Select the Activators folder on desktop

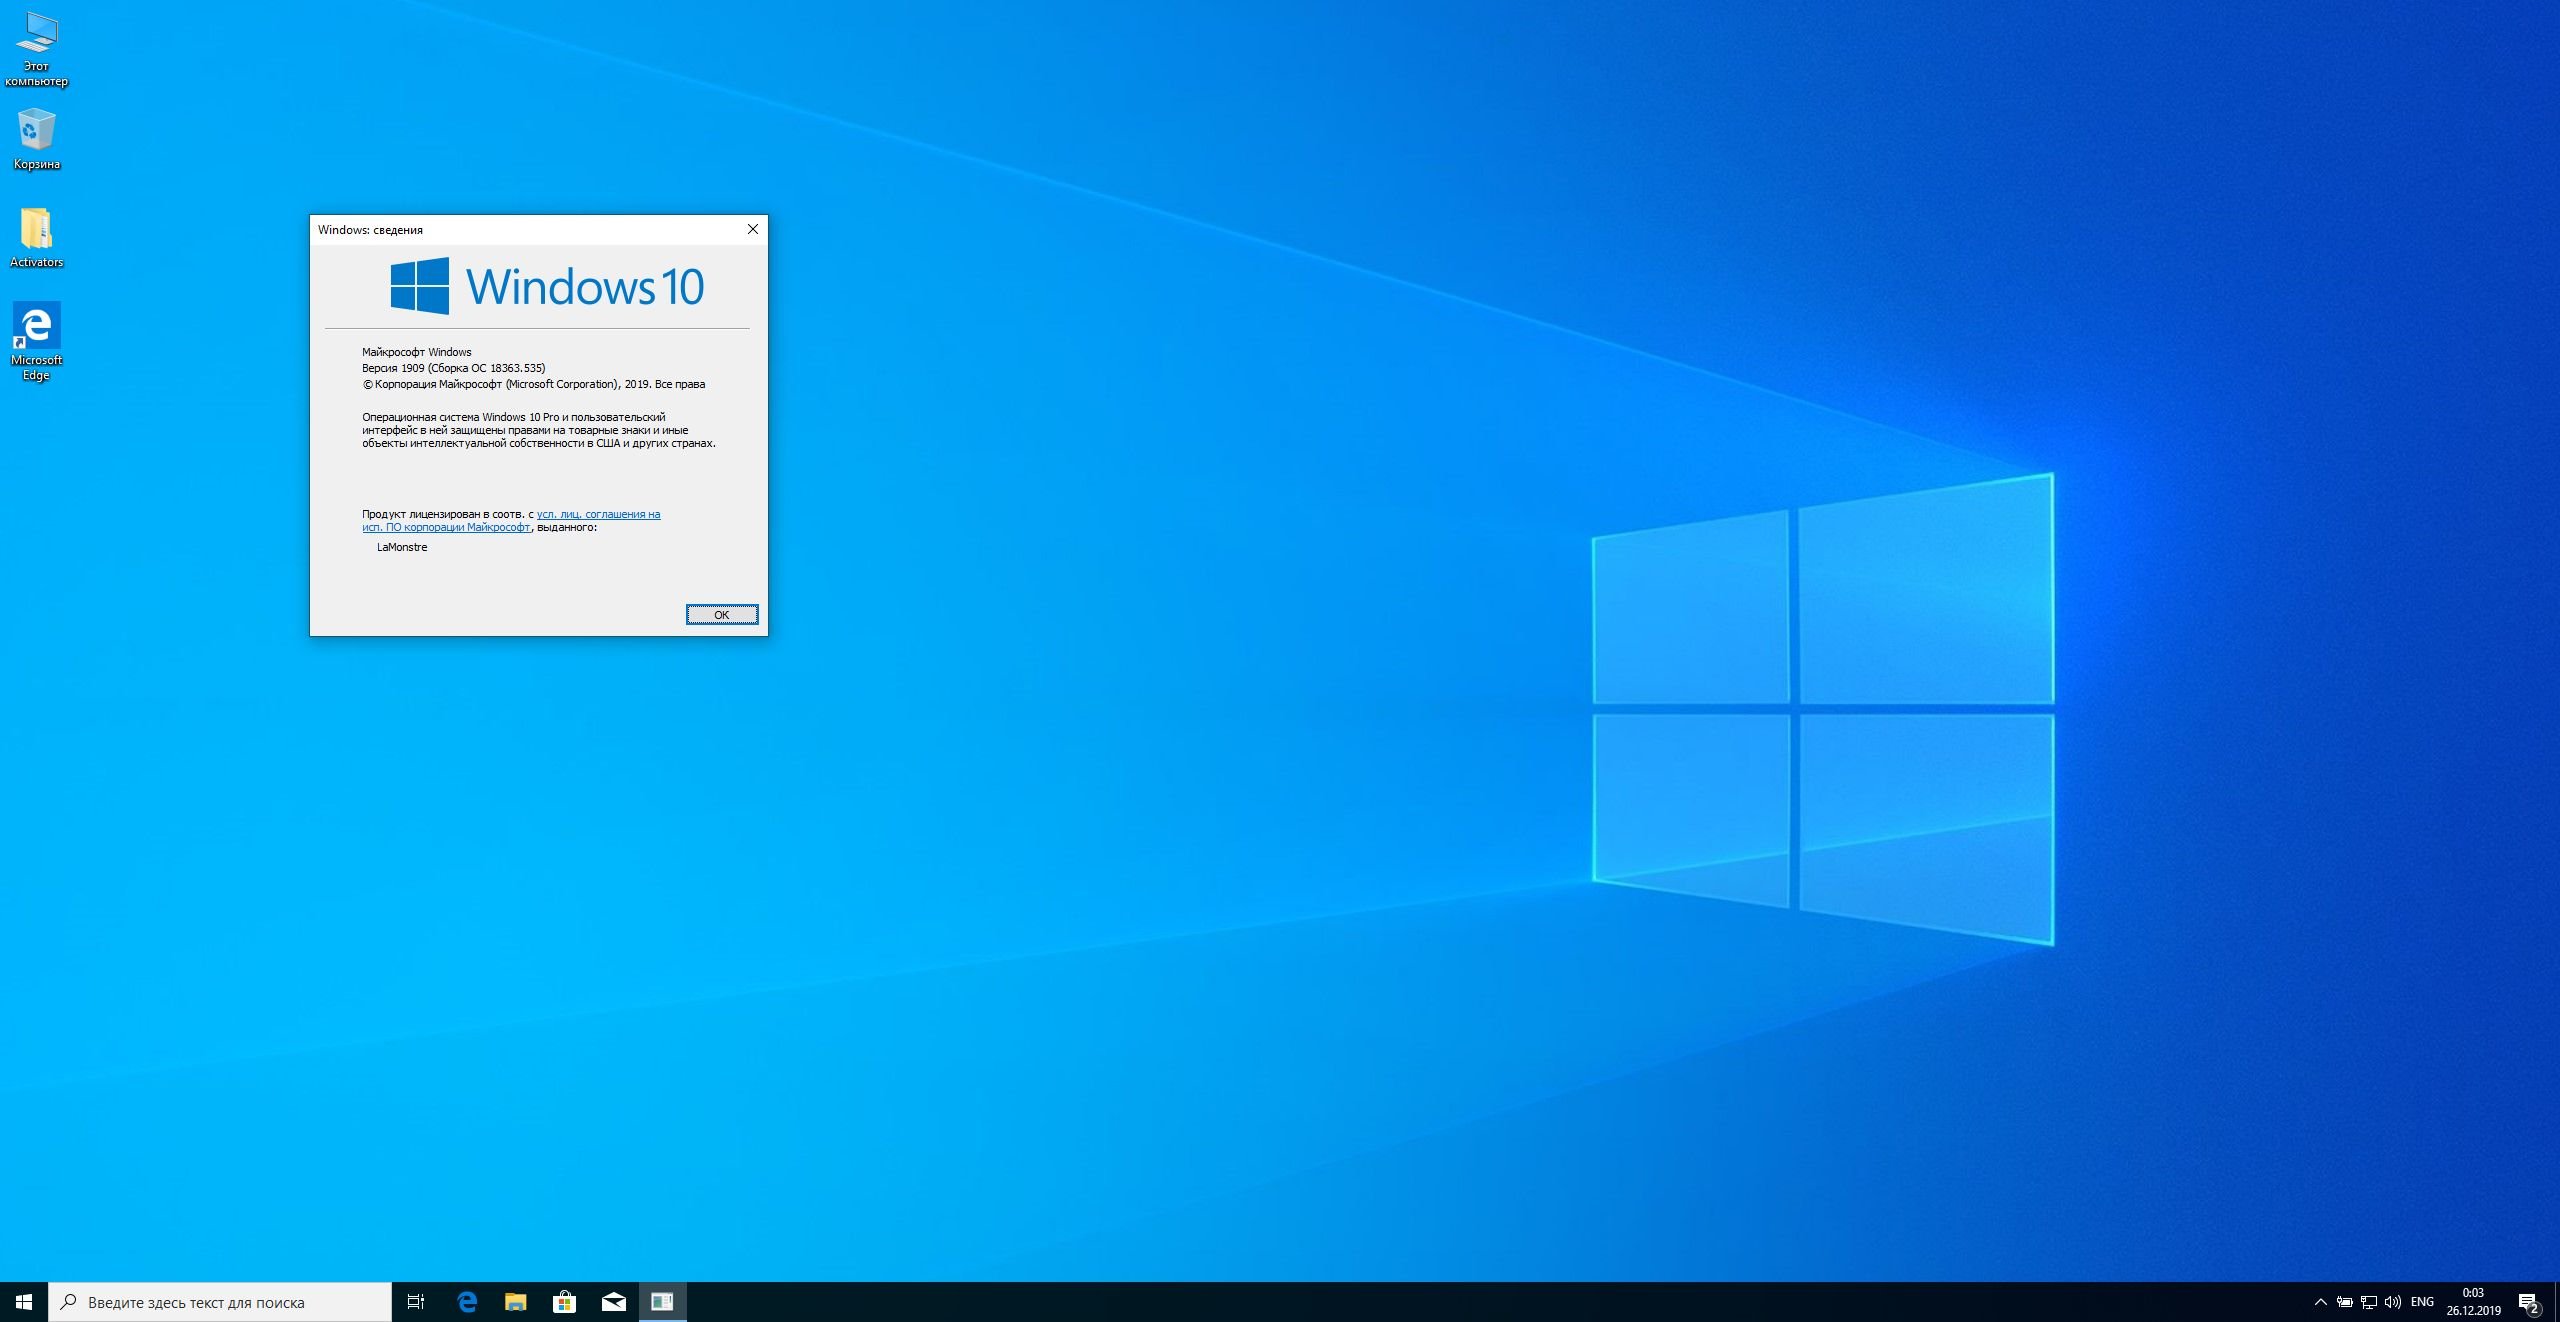coord(36,238)
